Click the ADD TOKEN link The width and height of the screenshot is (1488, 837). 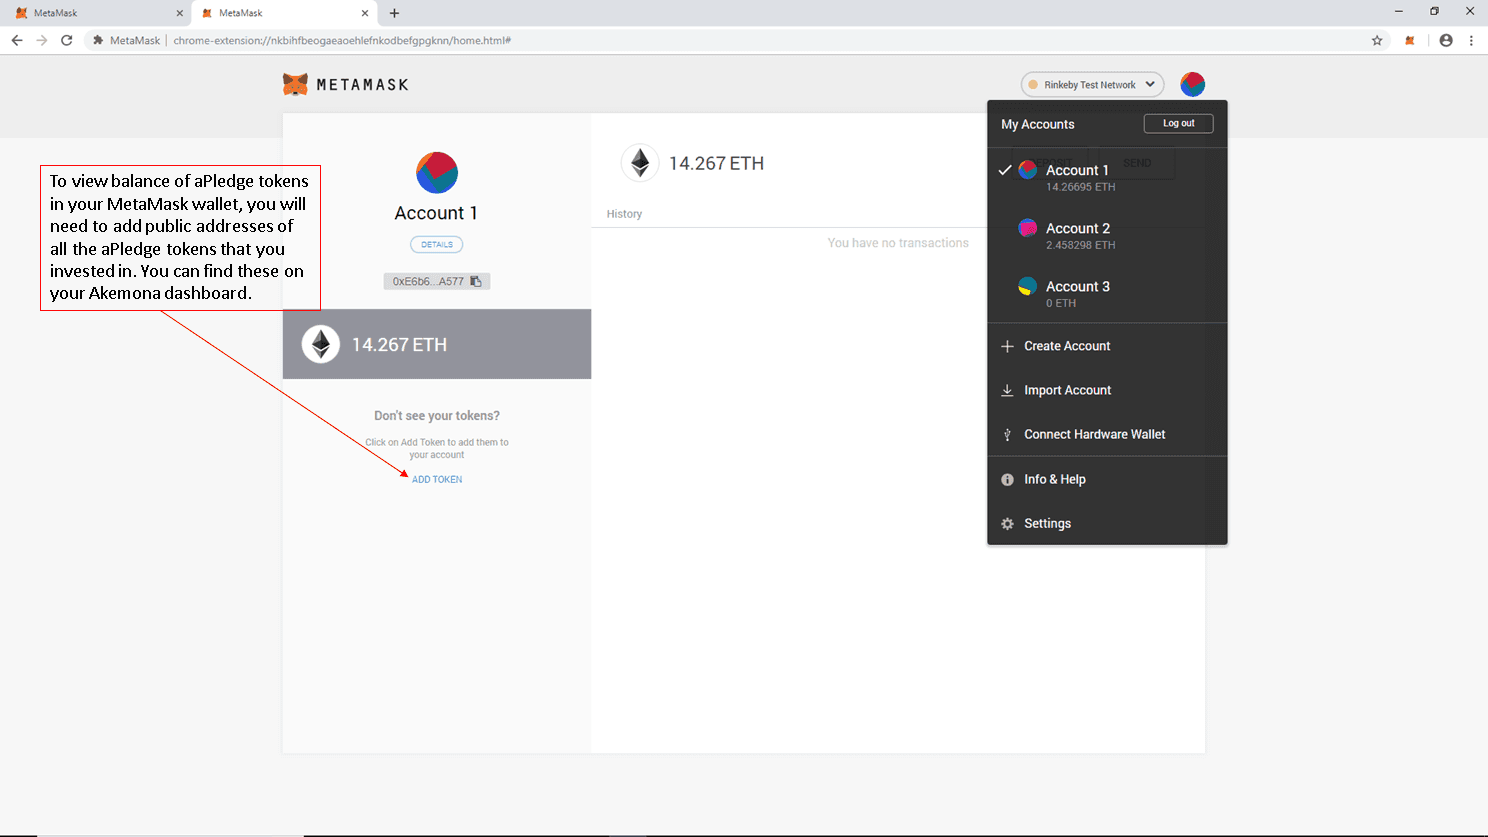tap(437, 479)
